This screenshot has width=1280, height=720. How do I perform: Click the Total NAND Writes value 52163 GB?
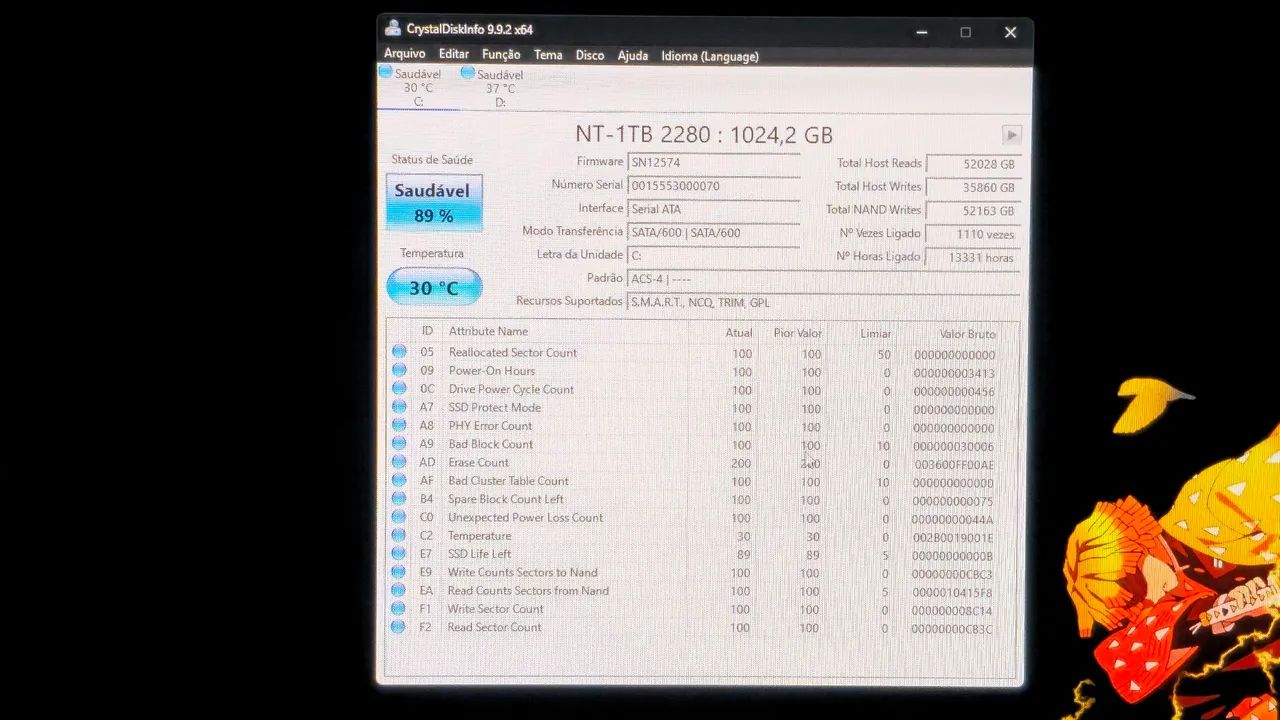tap(972, 211)
